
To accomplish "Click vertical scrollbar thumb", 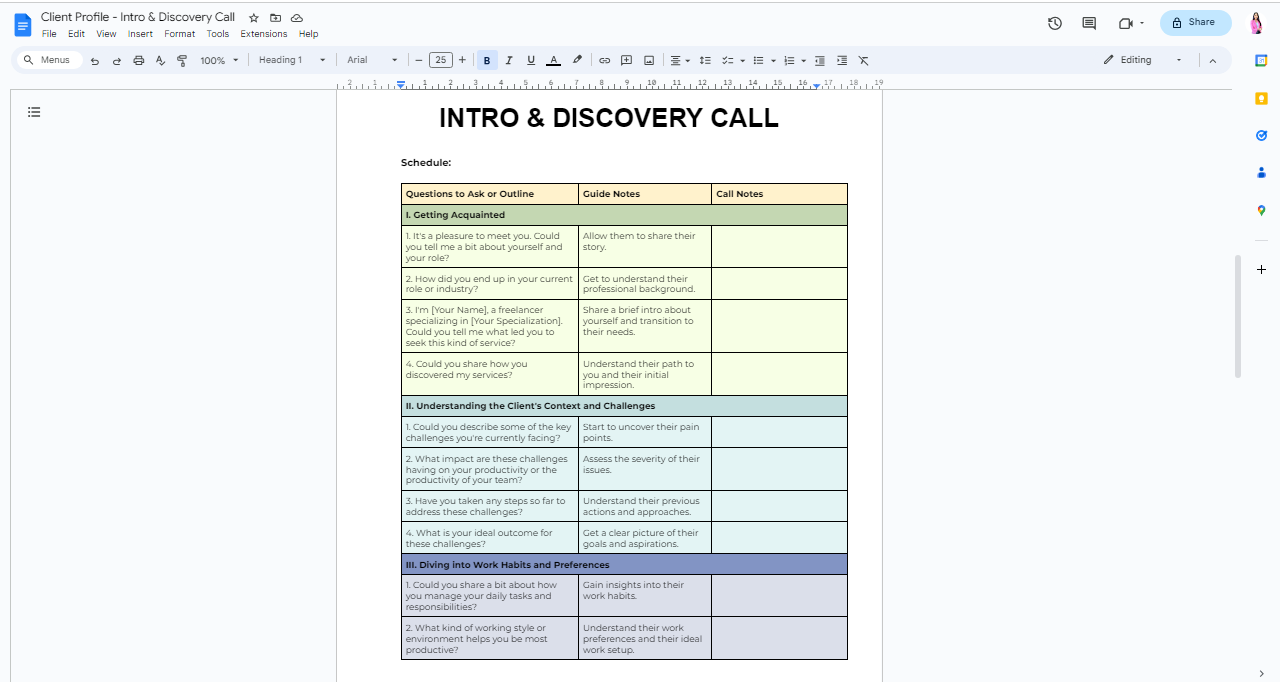I will pos(1238,316).
